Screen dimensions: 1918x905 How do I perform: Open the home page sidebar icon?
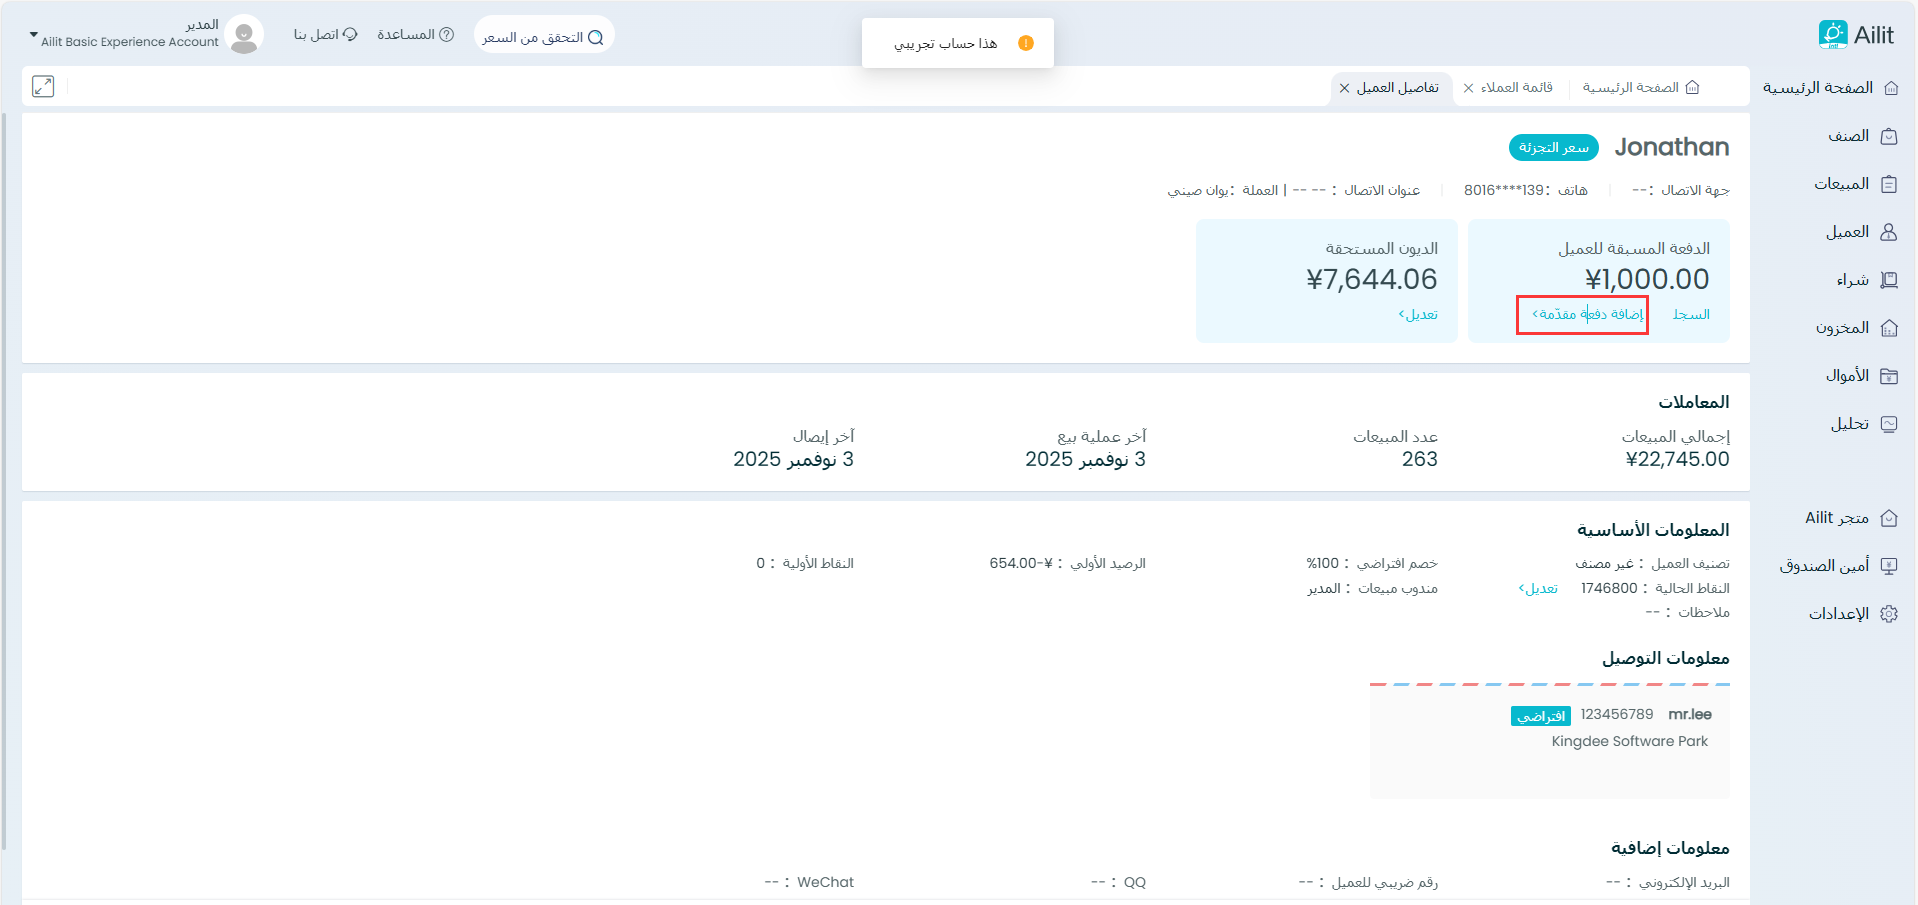coord(1890,88)
